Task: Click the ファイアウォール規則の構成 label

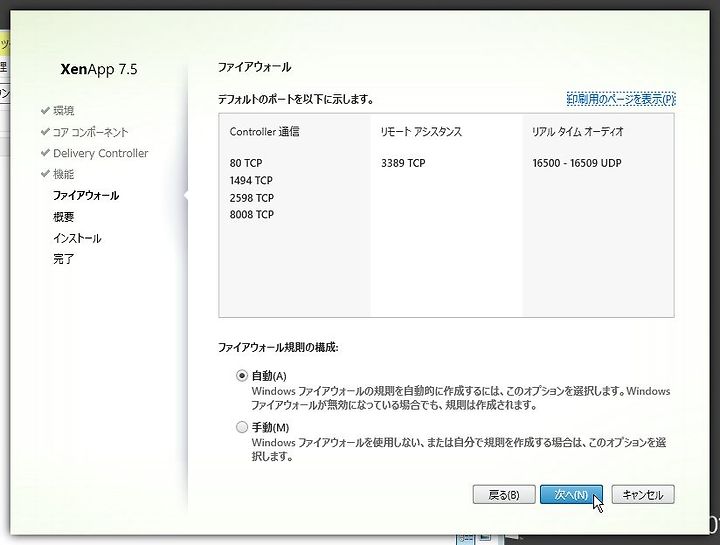Action: [x=278, y=348]
